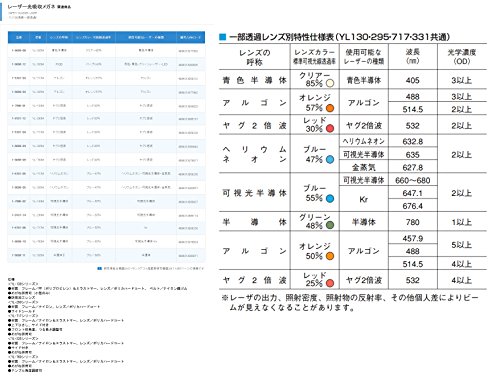Click the orange 50% lens color circle
Screen dimensions: 500x384
[x=330, y=256]
